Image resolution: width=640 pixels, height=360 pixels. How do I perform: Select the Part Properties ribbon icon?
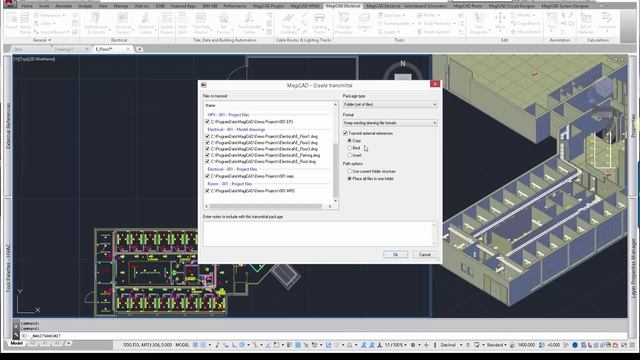479,22
